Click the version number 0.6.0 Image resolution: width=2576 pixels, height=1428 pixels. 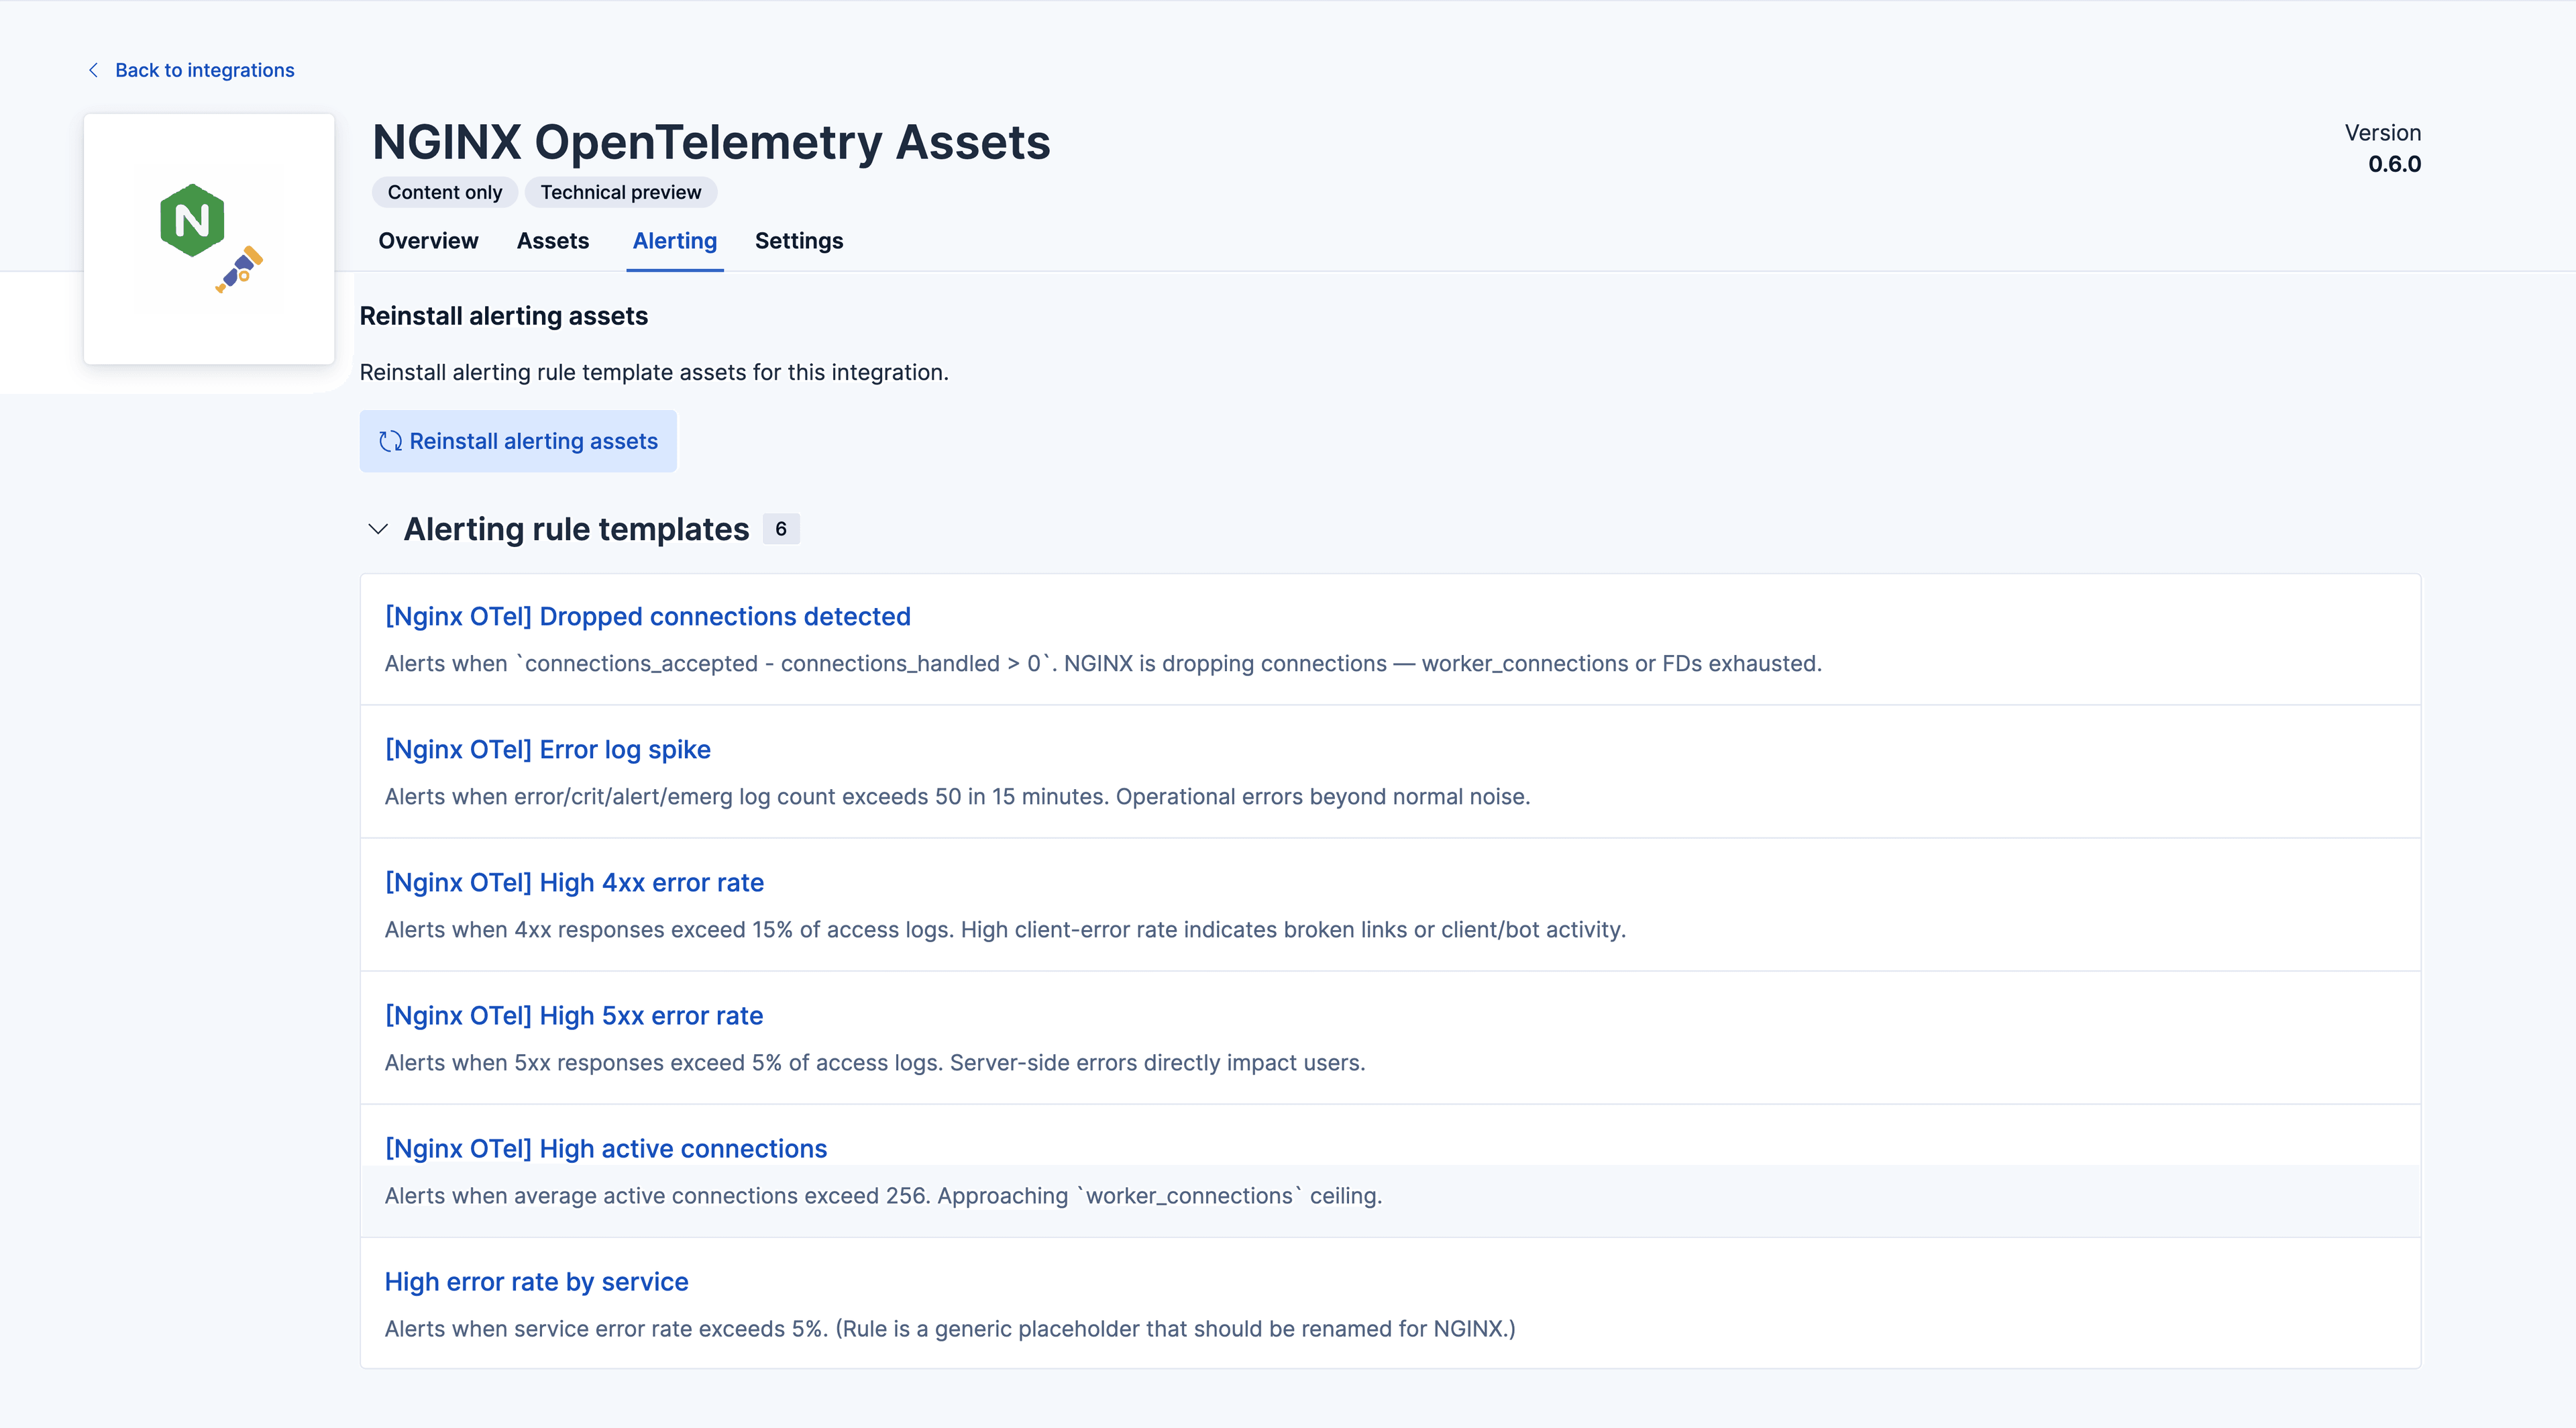[2394, 164]
